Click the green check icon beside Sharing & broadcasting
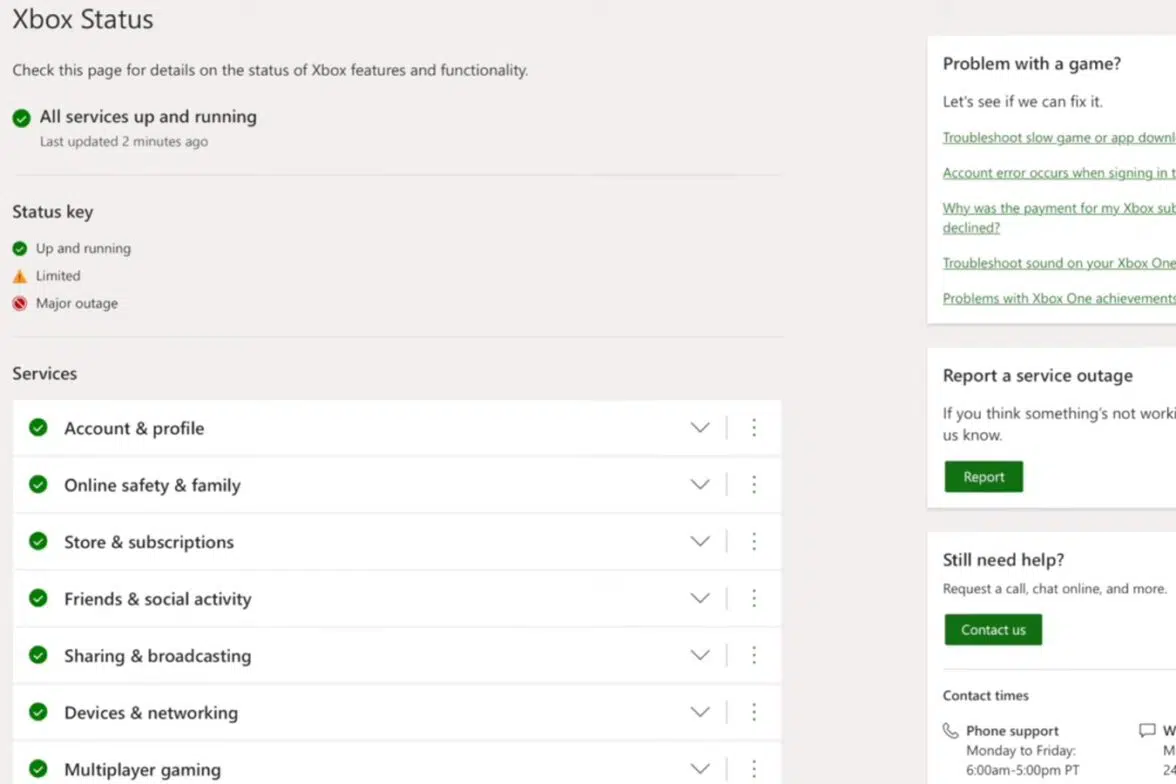Screen dimensions: 1176x784 [x=38, y=655]
